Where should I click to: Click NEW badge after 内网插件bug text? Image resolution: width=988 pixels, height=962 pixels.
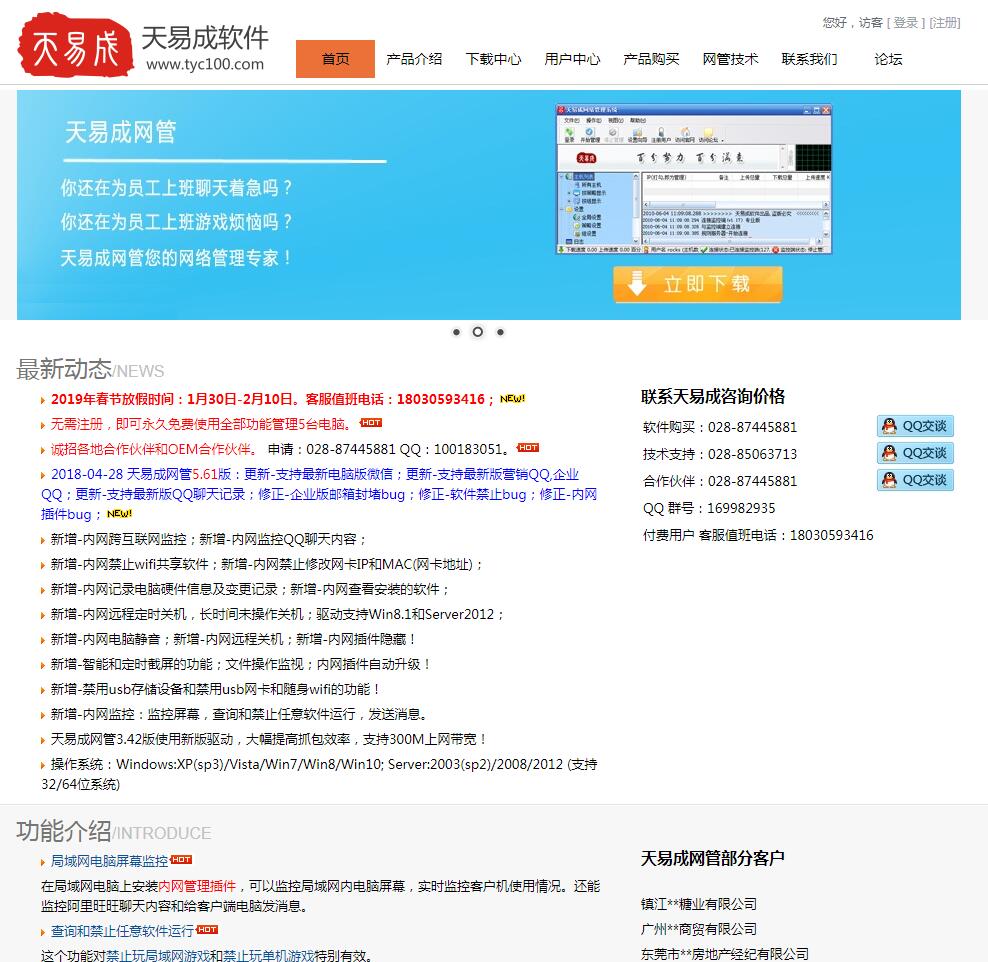(119, 513)
